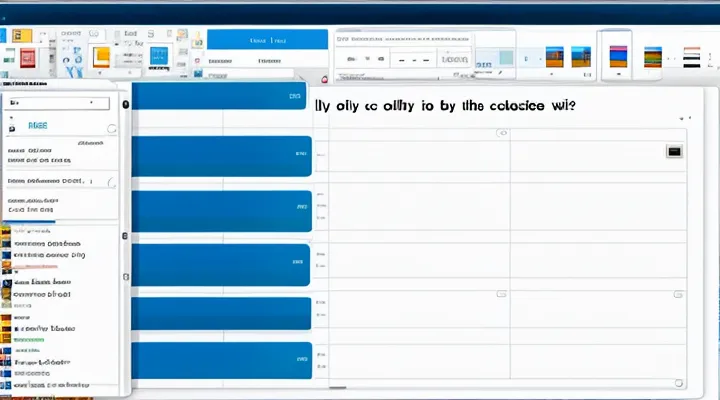The height and width of the screenshot is (400, 720).
Task: Click the yellow layout icon in top-left ribbon
Action: [x=23, y=36]
